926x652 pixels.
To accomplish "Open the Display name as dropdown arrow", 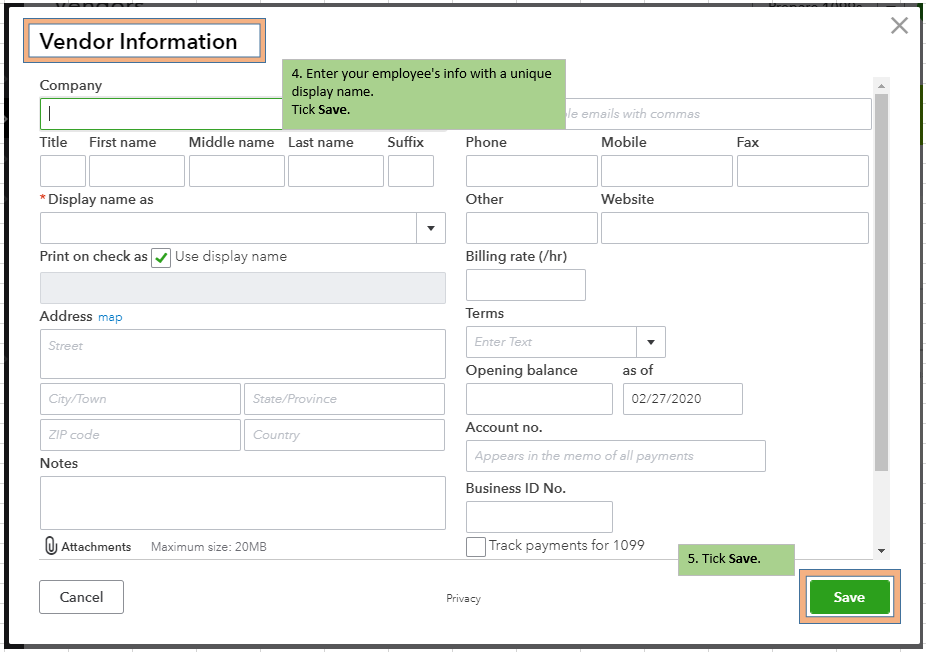I will click(x=431, y=228).
